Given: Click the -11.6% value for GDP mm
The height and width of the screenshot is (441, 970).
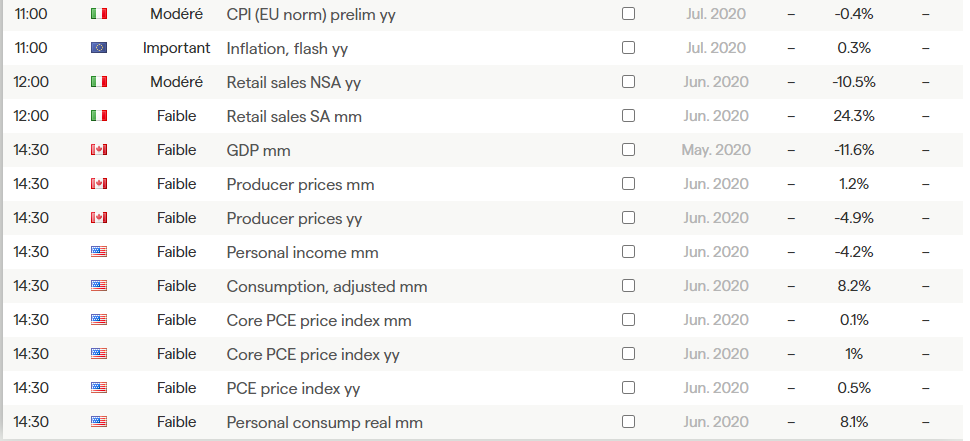Looking at the screenshot, I should [x=853, y=150].
